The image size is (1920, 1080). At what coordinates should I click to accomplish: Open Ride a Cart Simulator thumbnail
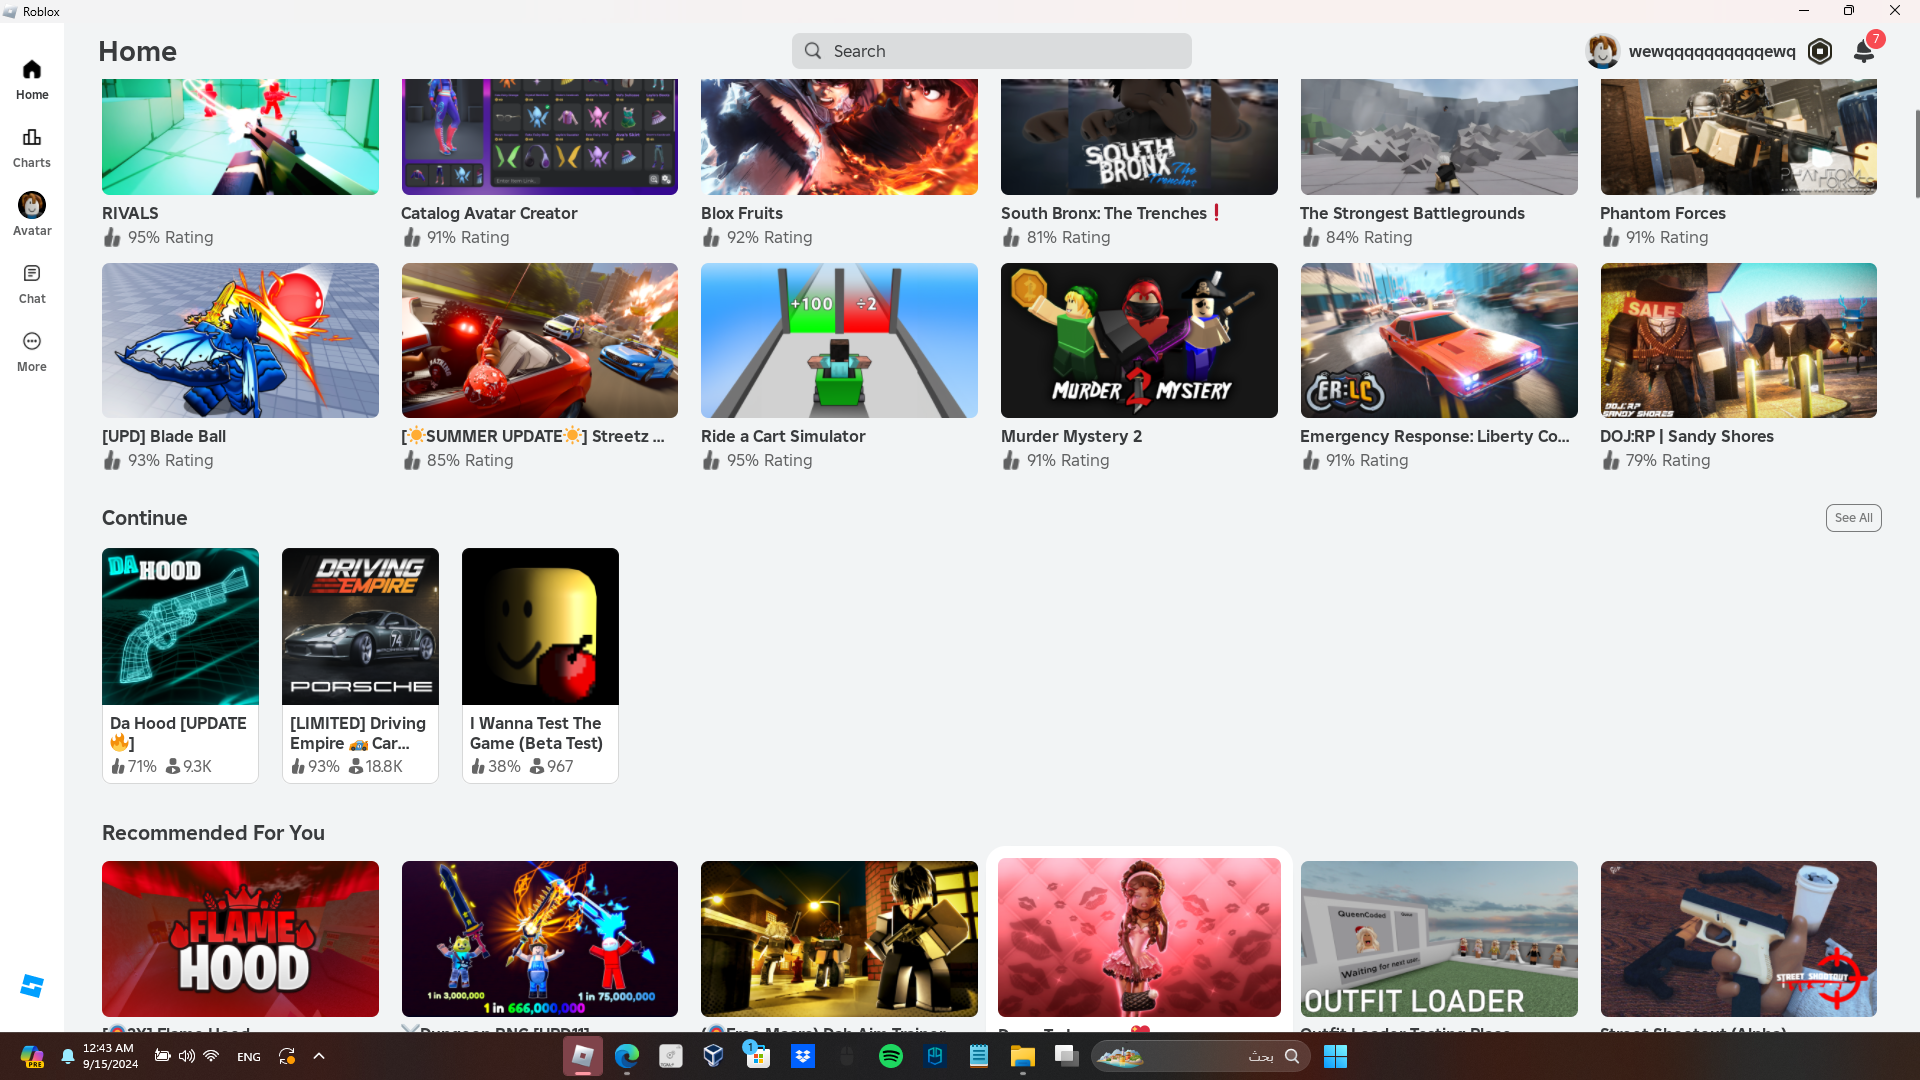[x=839, y=340]
